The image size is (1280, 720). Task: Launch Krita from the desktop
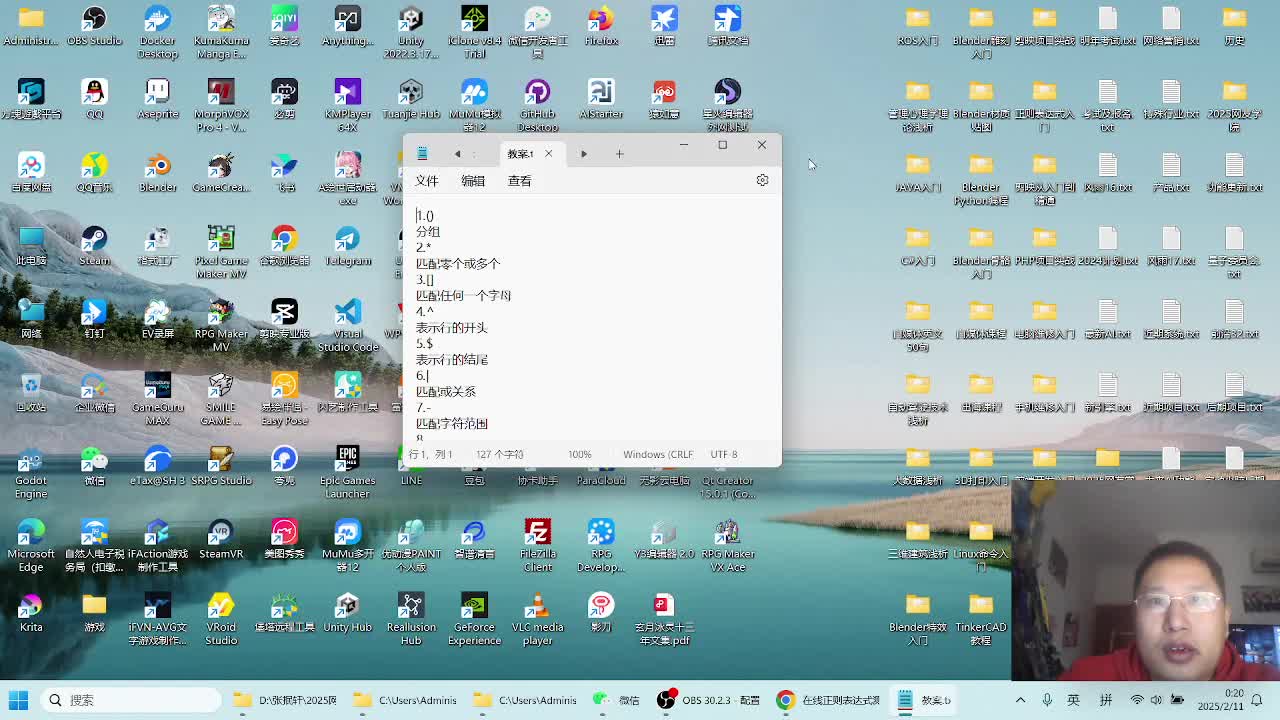31,612
